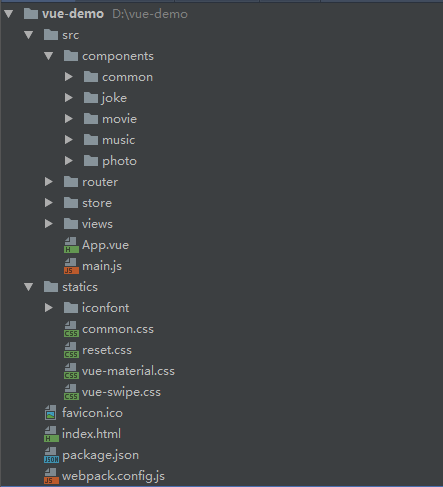Screen dimensions: 443x487
Task: Click the favicon.ico image file icon
Action: (x=51, y=413)
